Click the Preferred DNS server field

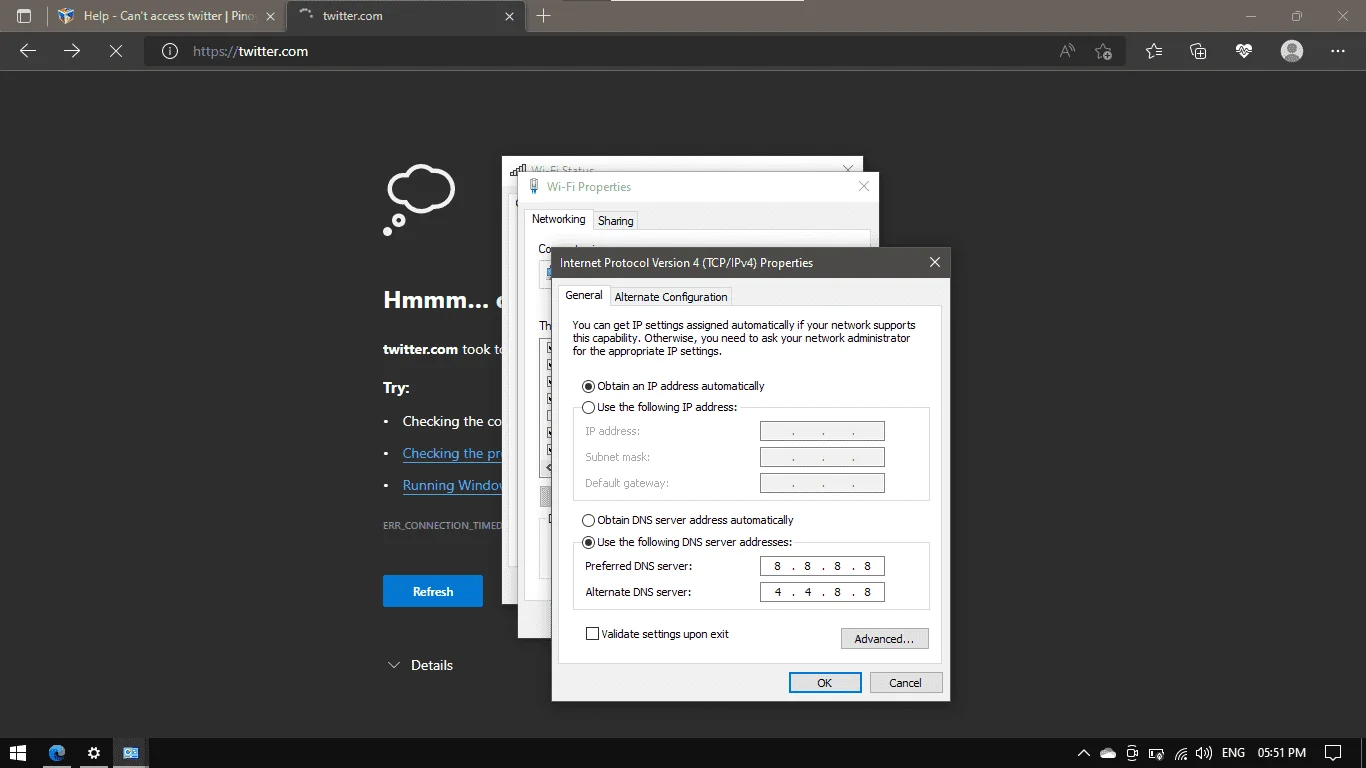822,566
